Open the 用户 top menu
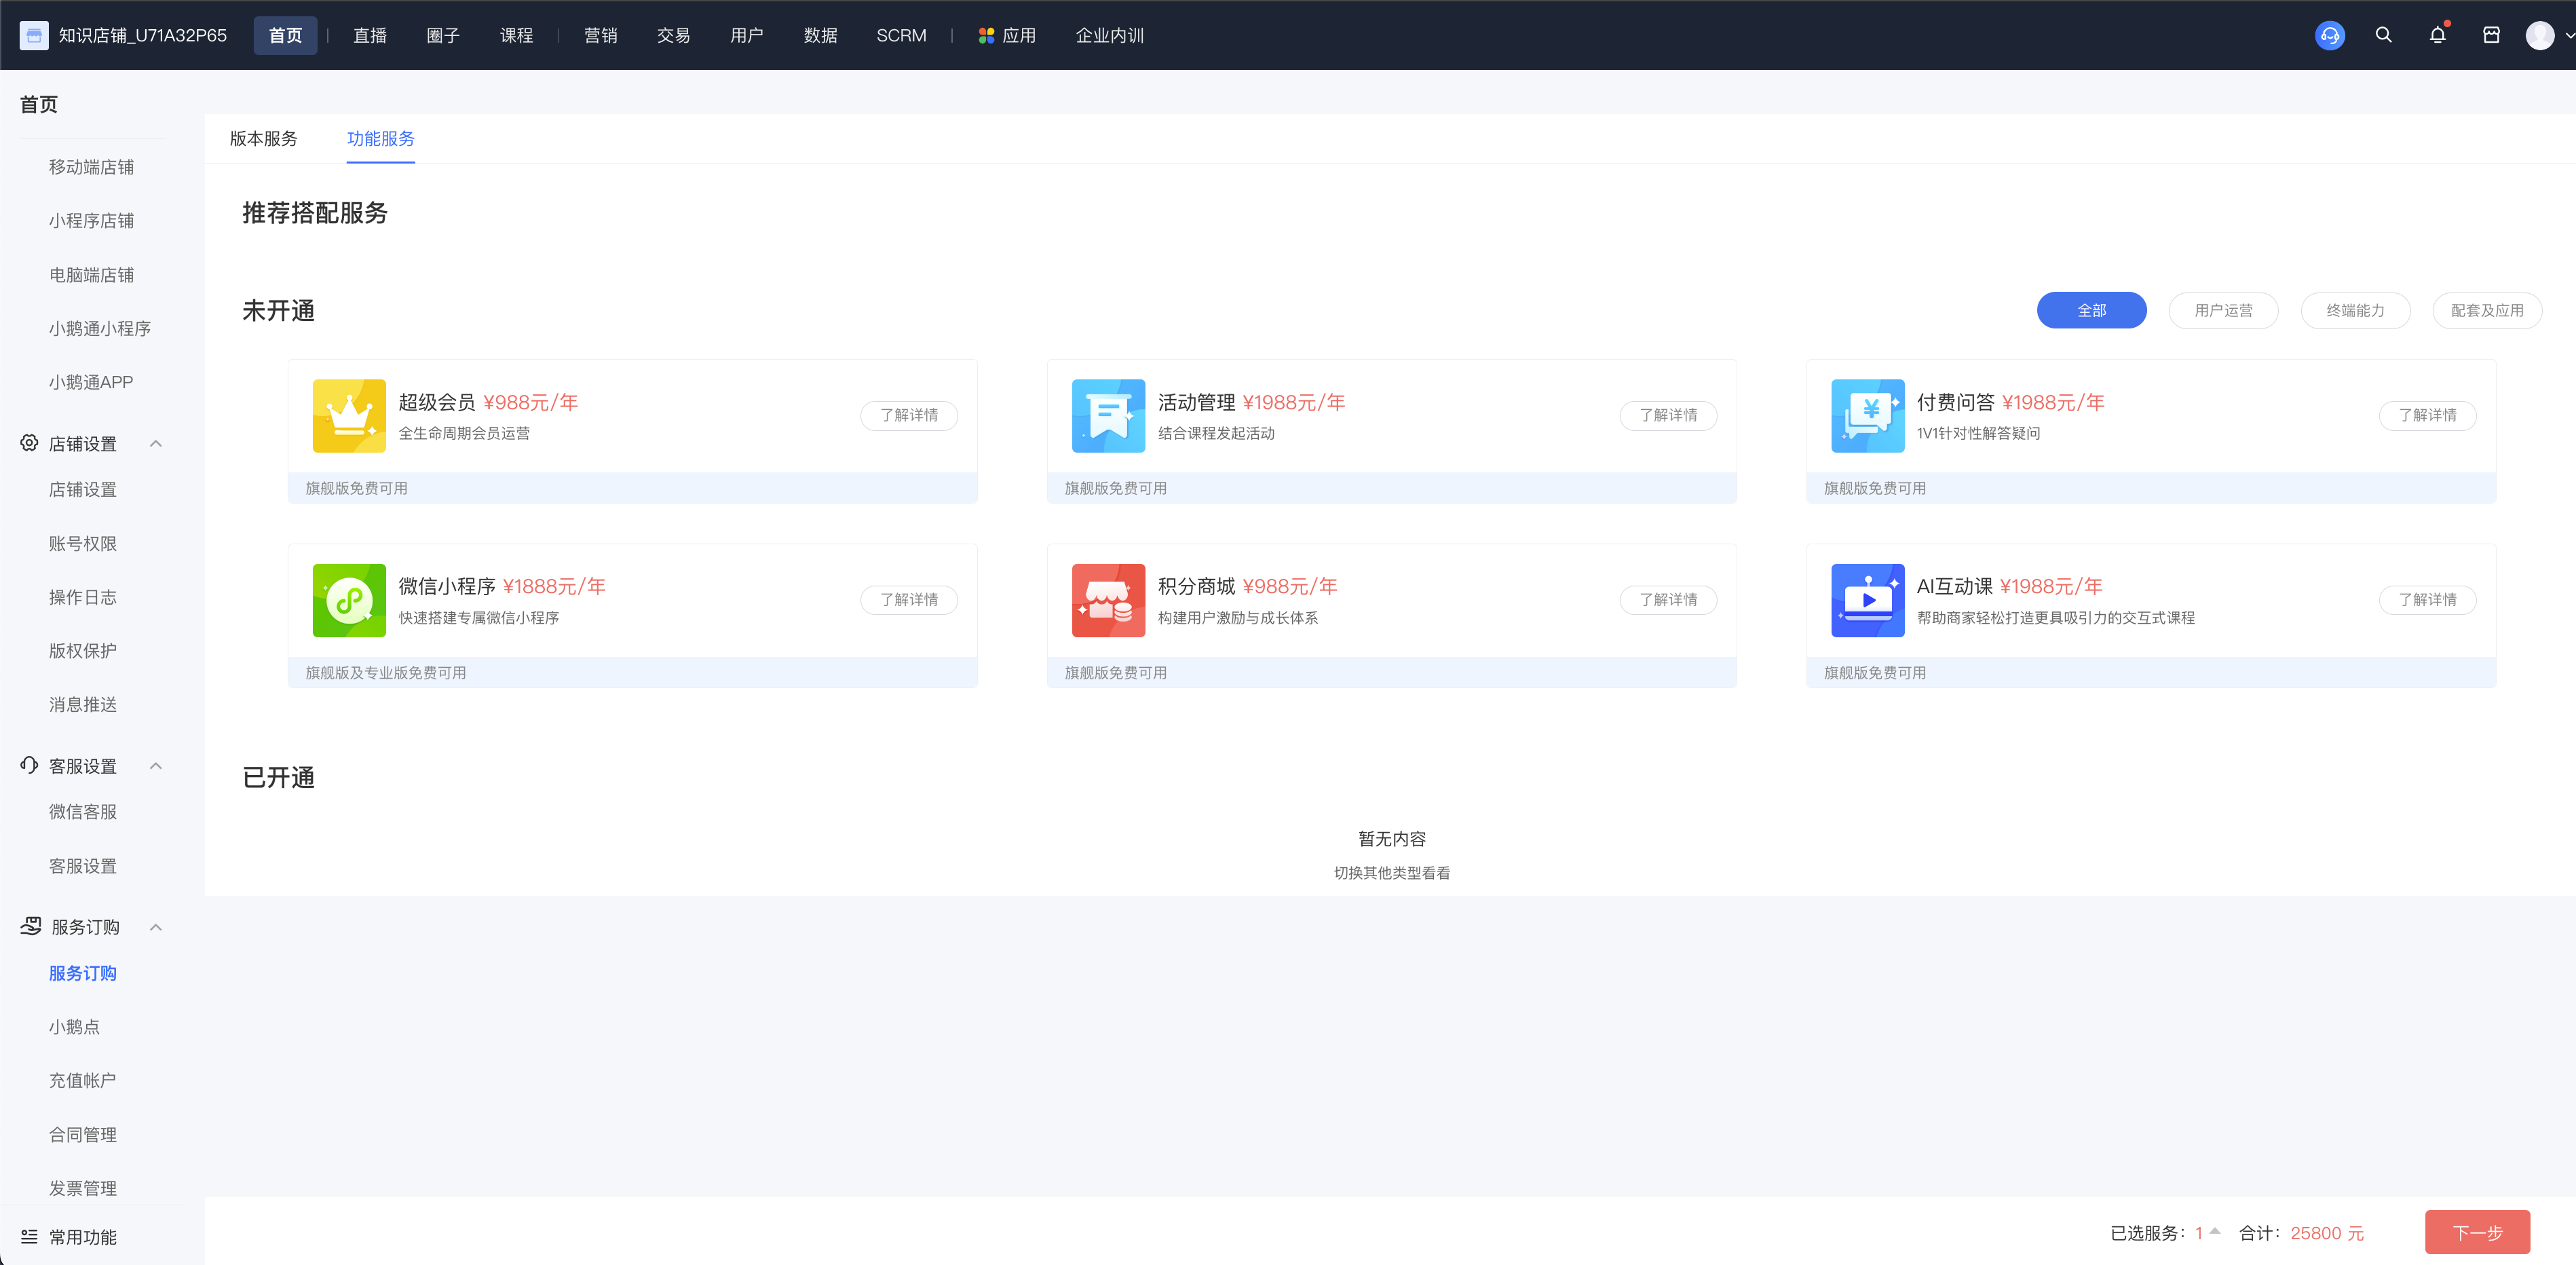This screenshot has height=1265, width=2576. coord(746,35)
